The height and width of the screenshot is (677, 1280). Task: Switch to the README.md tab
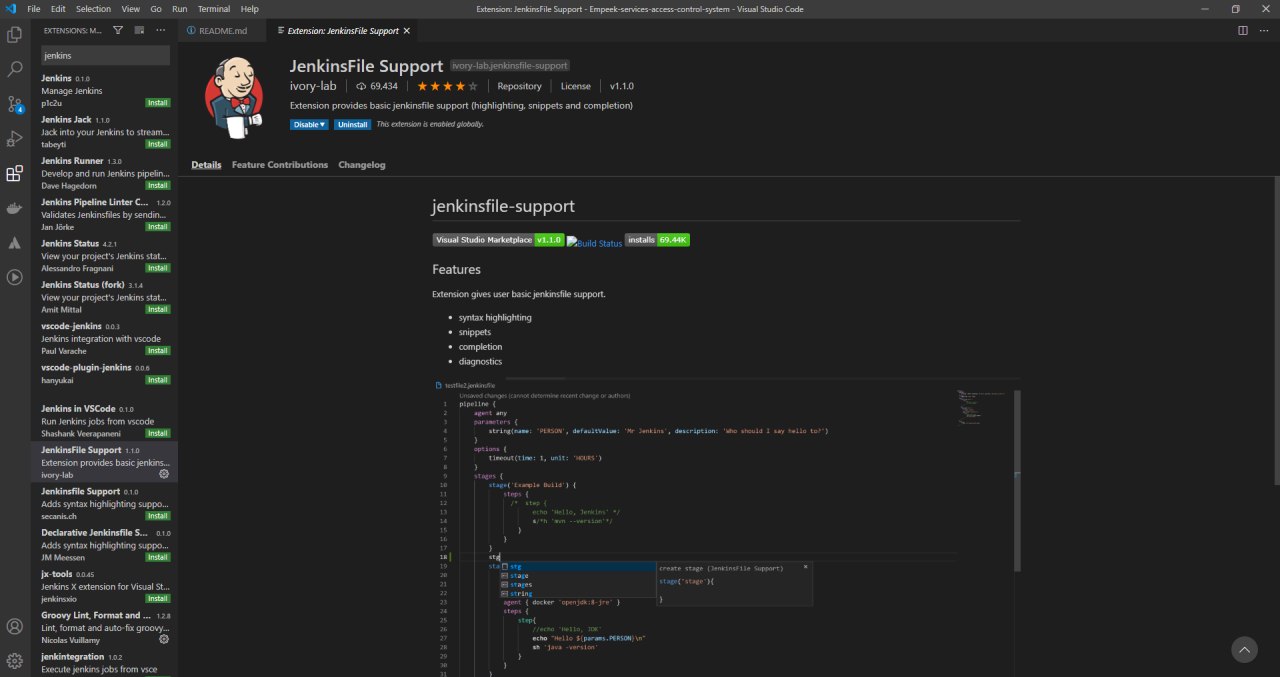pos(222,31)
